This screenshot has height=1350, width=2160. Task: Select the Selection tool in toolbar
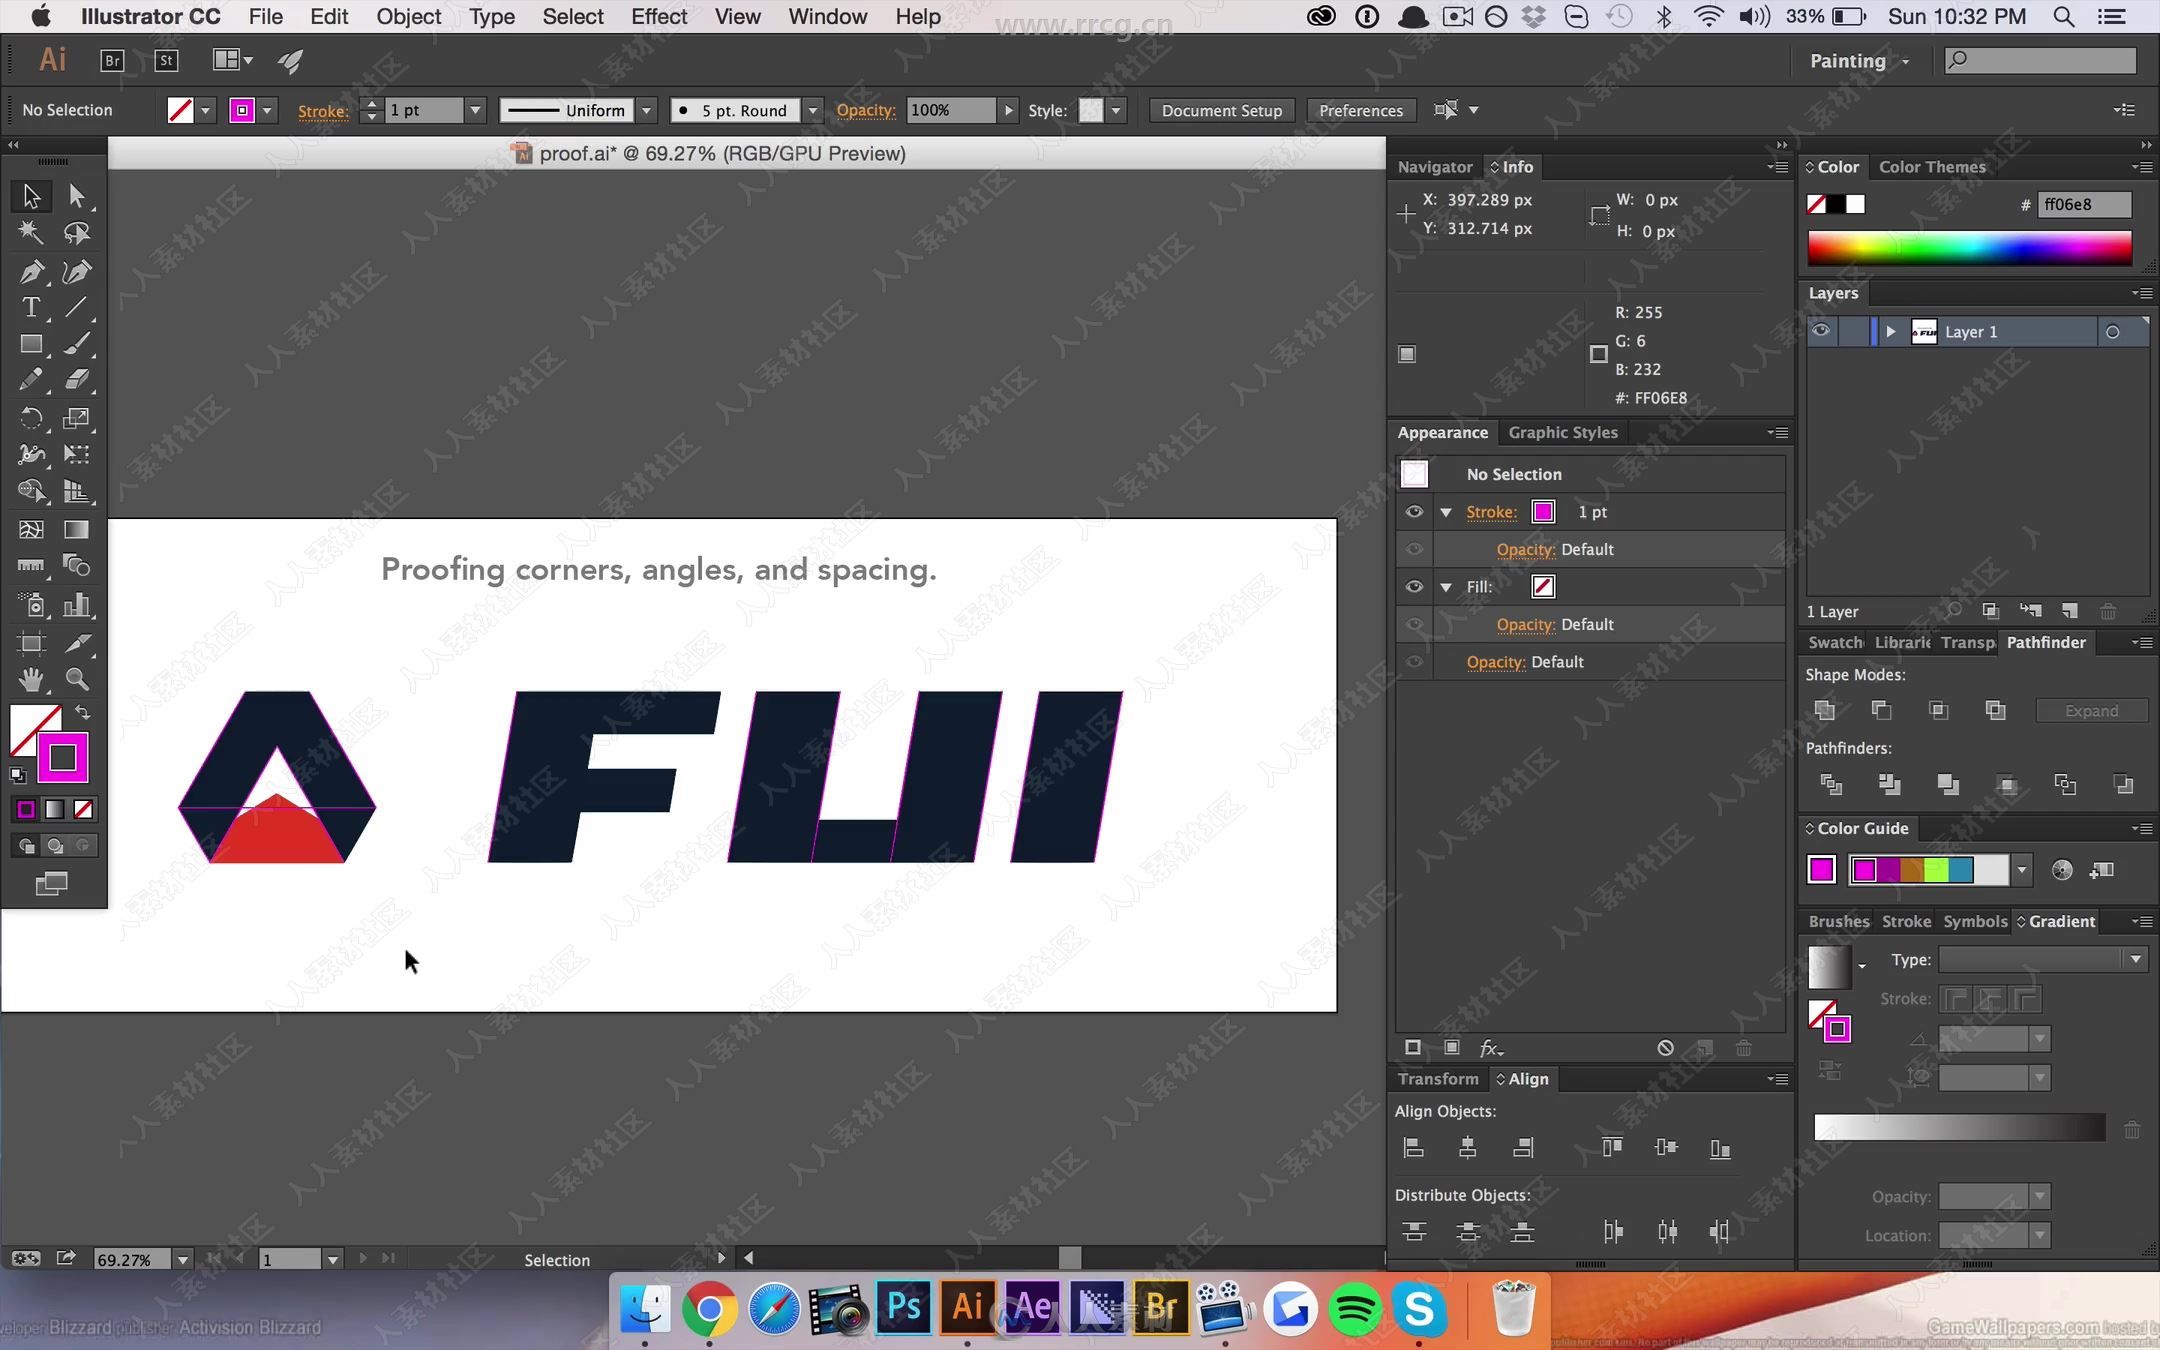tap(31, 195)
